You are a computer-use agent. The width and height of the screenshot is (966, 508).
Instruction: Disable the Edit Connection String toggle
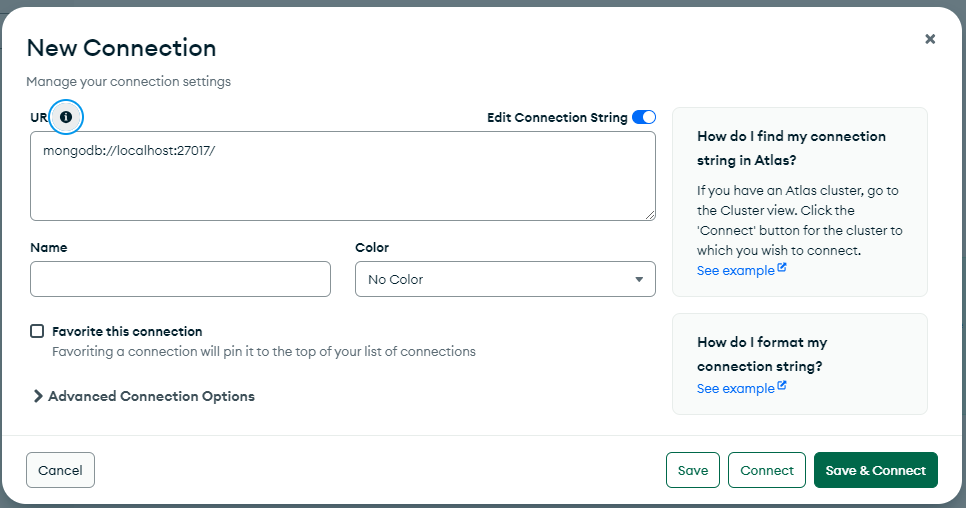(644, 117)
